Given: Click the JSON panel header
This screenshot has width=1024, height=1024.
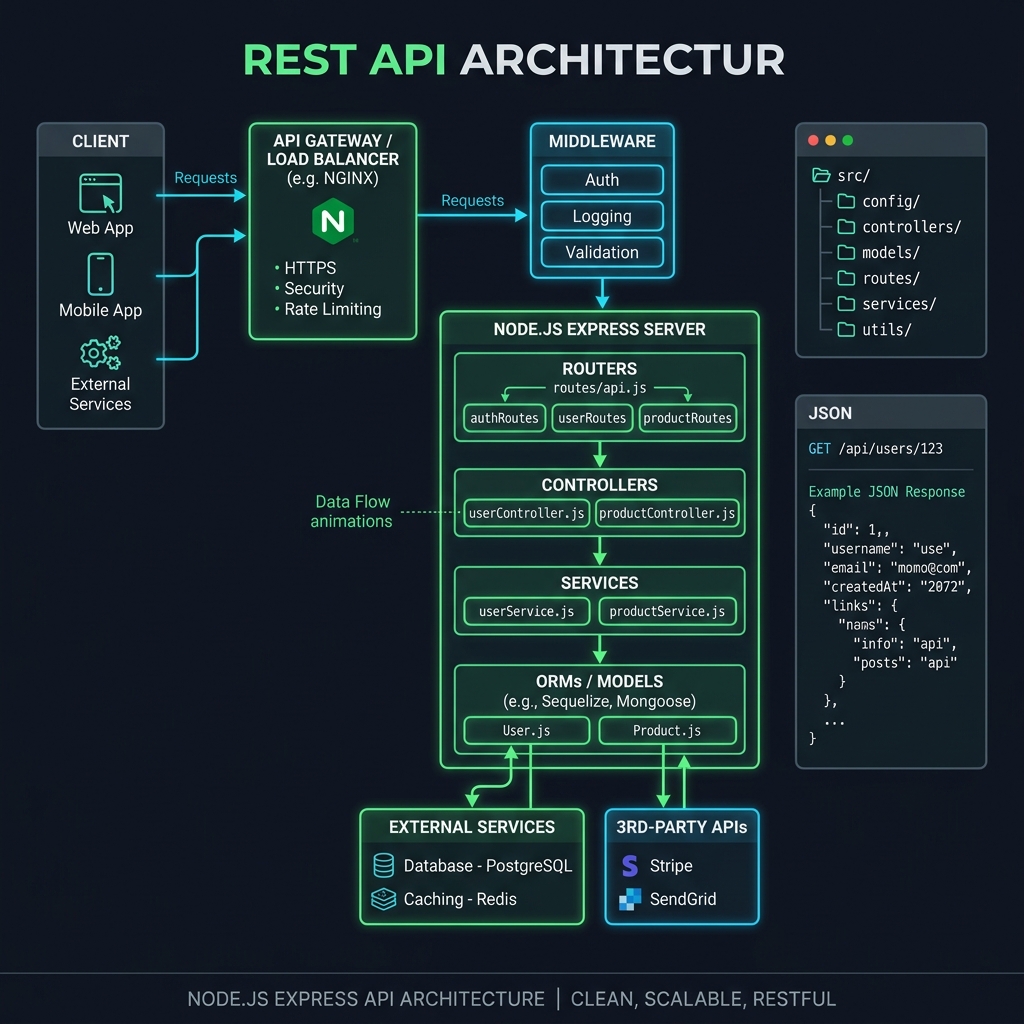Looking at the screenshot, I should [x=891, y=413].
